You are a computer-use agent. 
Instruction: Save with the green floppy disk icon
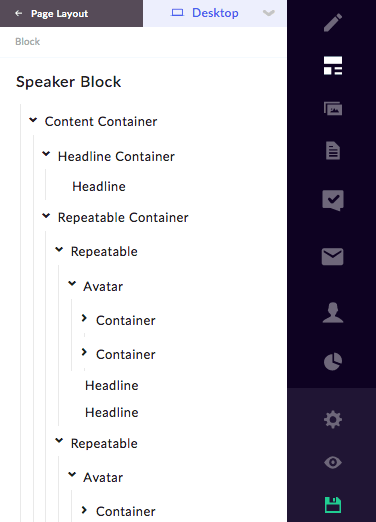333,505
